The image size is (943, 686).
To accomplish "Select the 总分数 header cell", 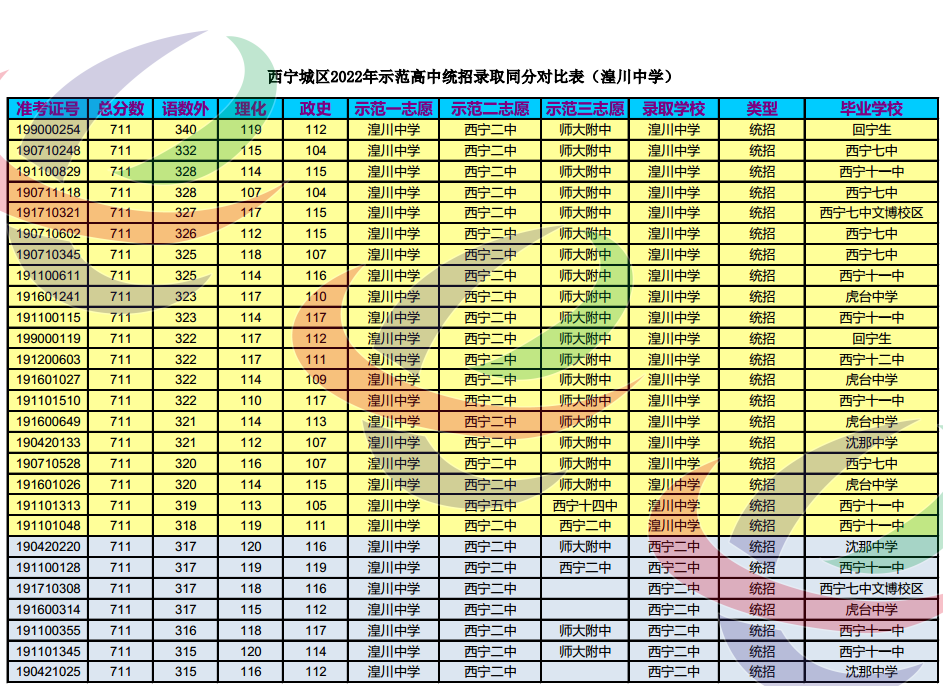I will coord(120,109).
